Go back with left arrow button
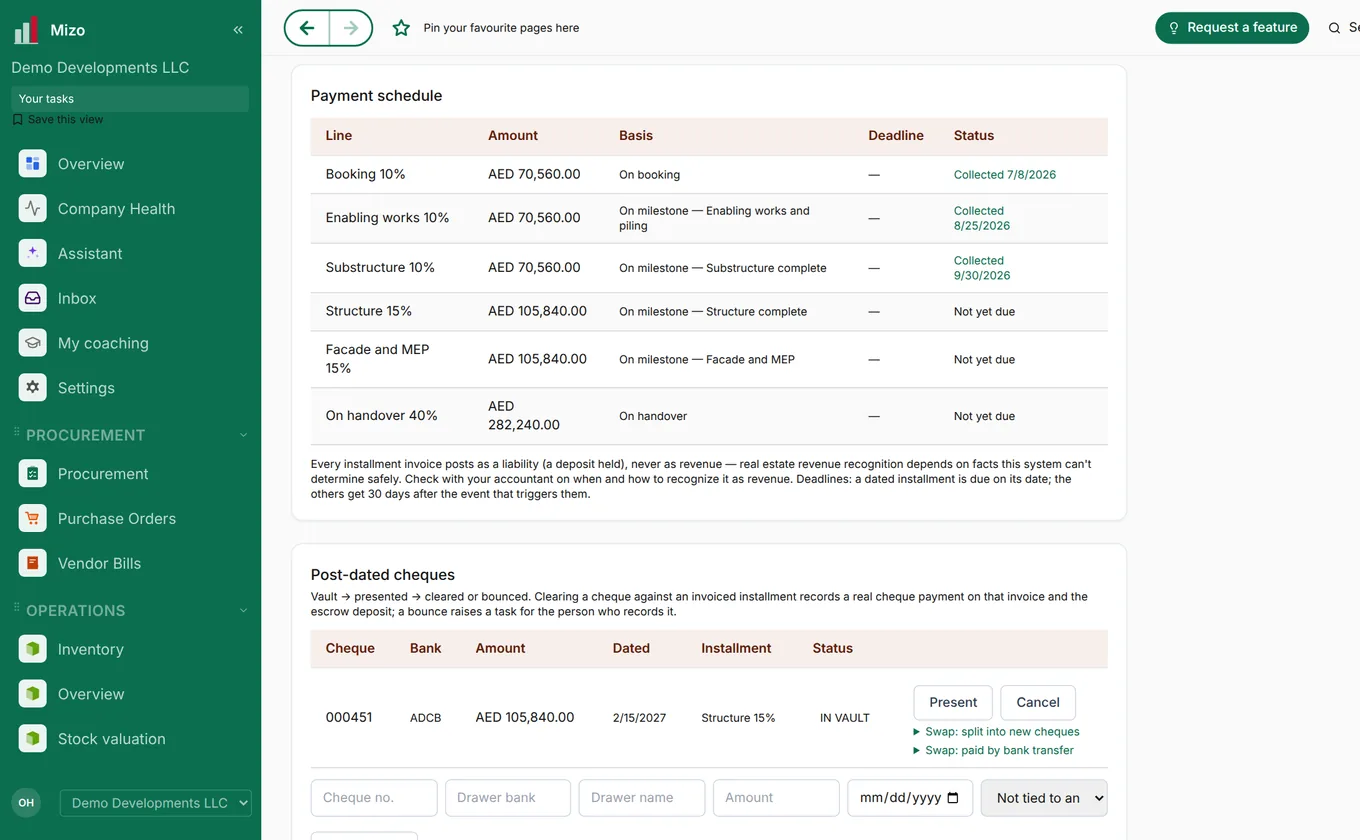The image size is (1360, 840). tap(307, 28)
